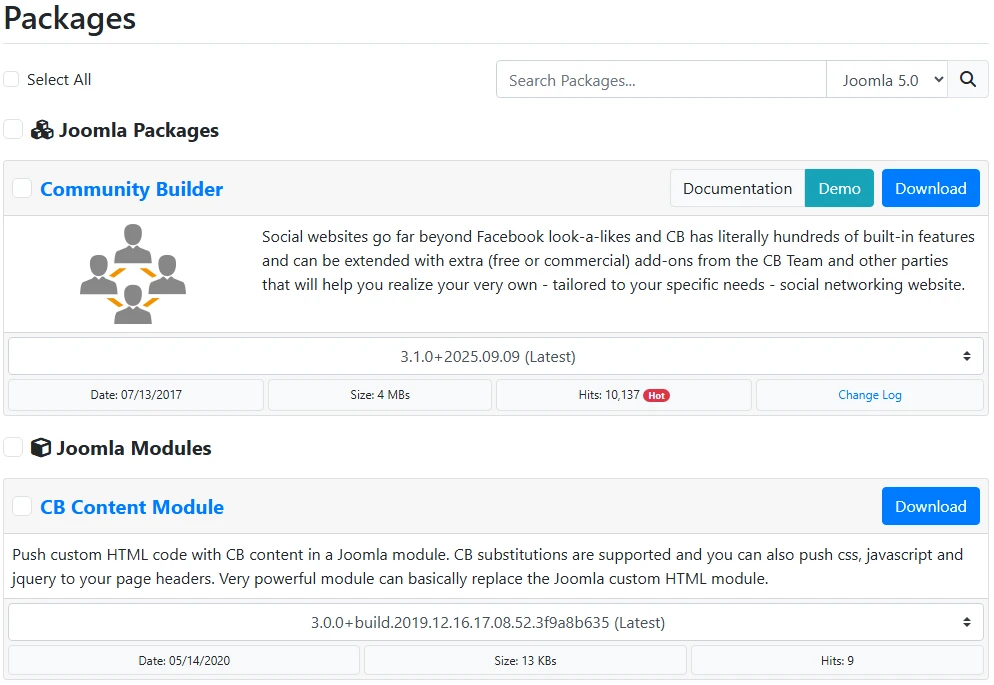Check the Joomla Packages group checkbox
This screenshot has height=685, width=994.
[13, 129]
